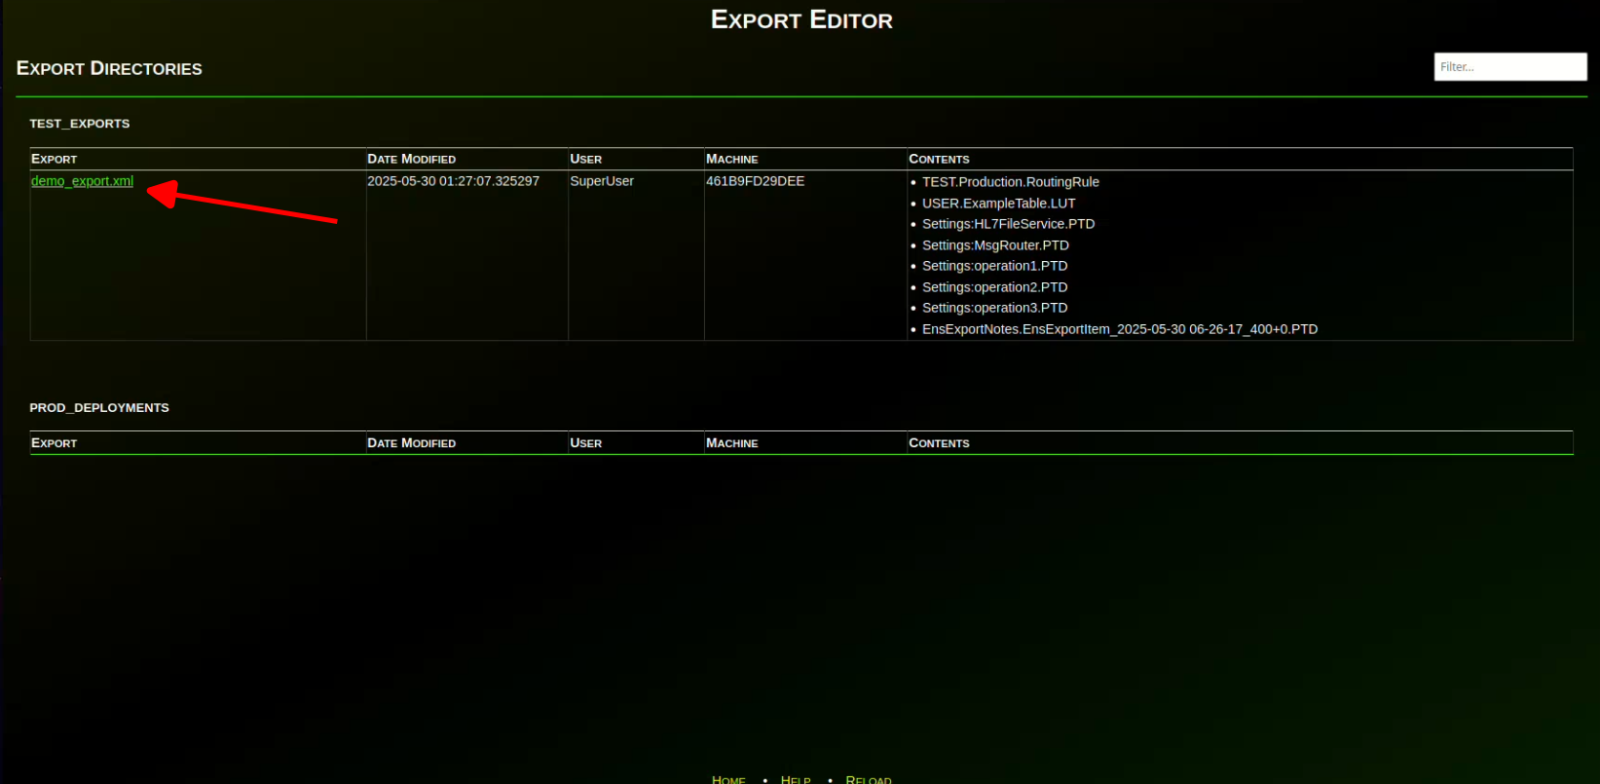Click the USER.ExampleTable.LUT contents item

[x=998, y=203]
